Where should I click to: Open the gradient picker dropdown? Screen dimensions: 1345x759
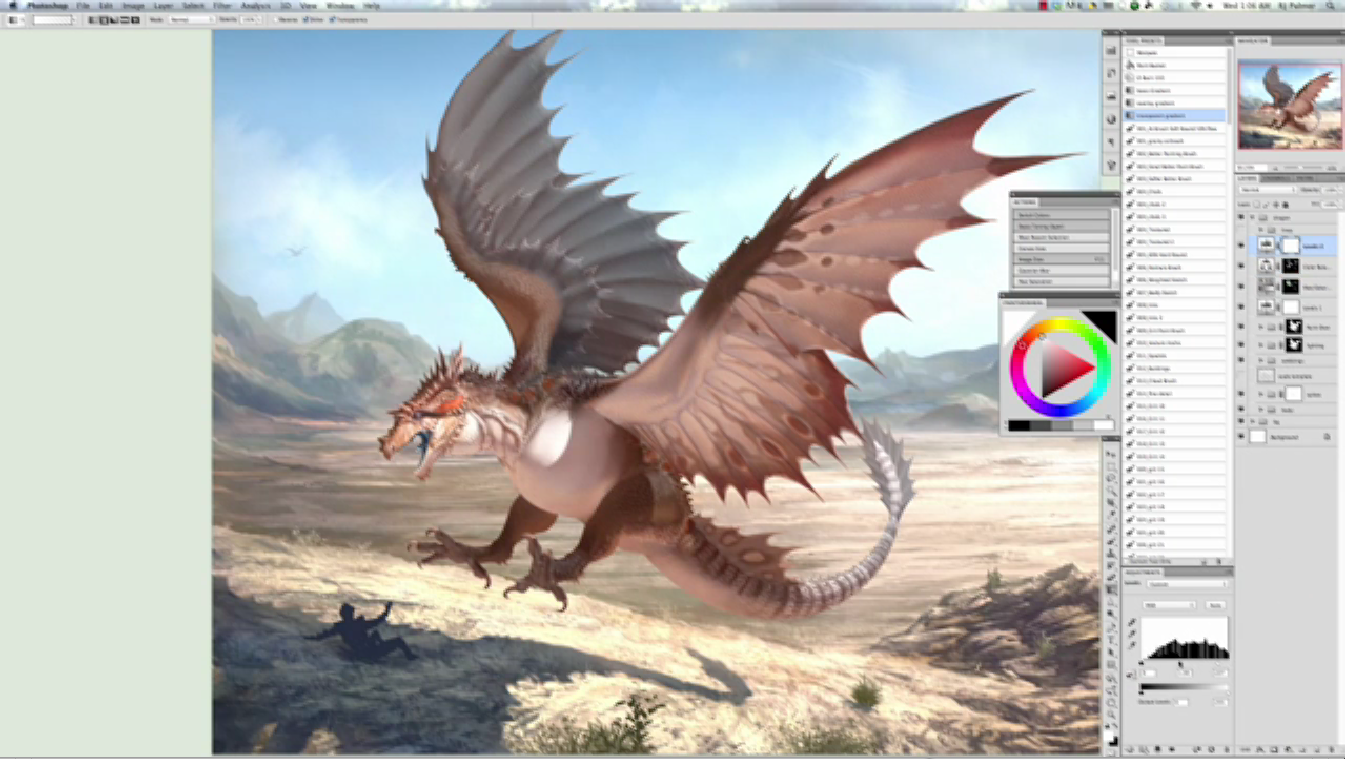74,20
